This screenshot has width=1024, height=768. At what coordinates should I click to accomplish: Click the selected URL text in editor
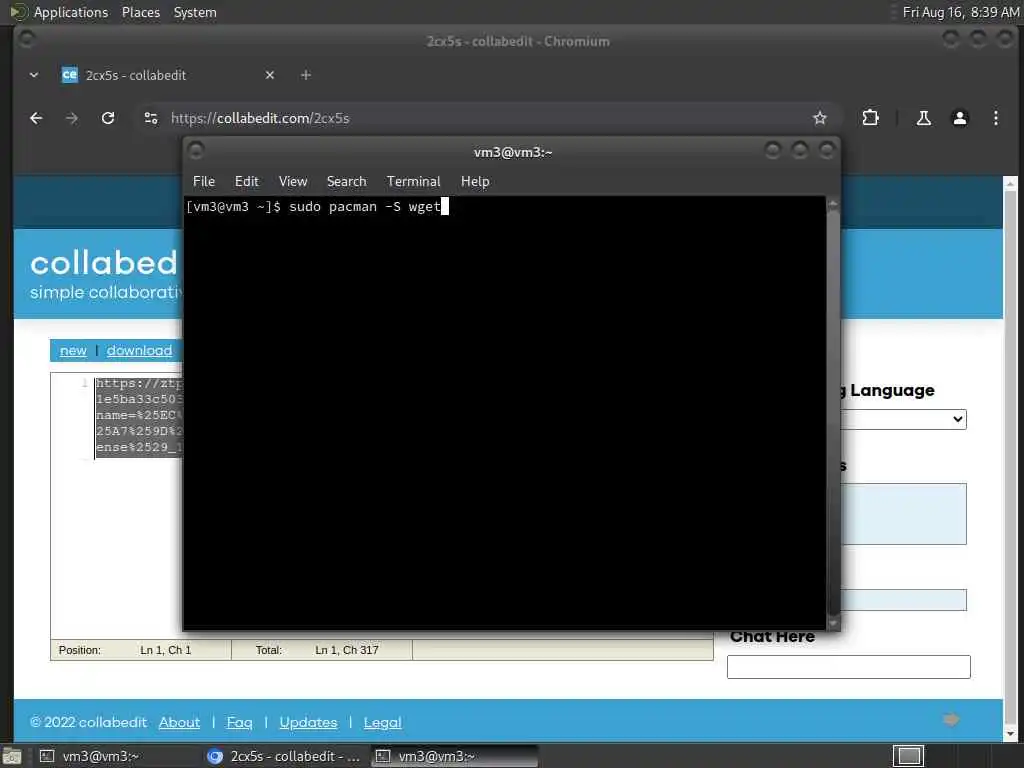pos(139,415)
